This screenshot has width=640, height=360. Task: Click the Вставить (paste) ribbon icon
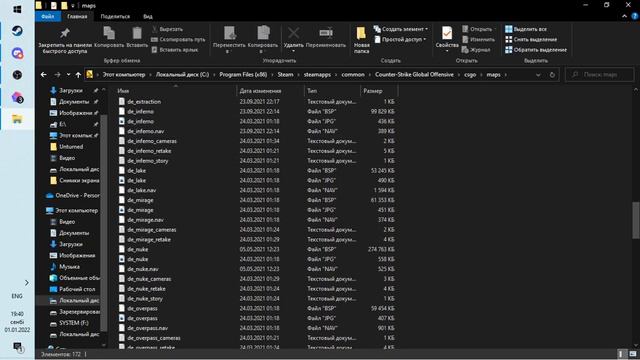(137, 33)
